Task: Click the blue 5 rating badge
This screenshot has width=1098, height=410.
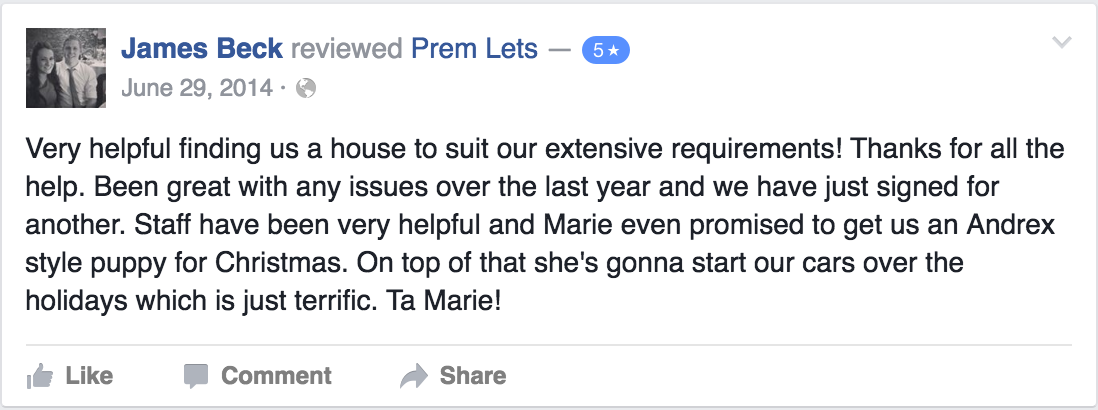Action: (x=606, y=50)
